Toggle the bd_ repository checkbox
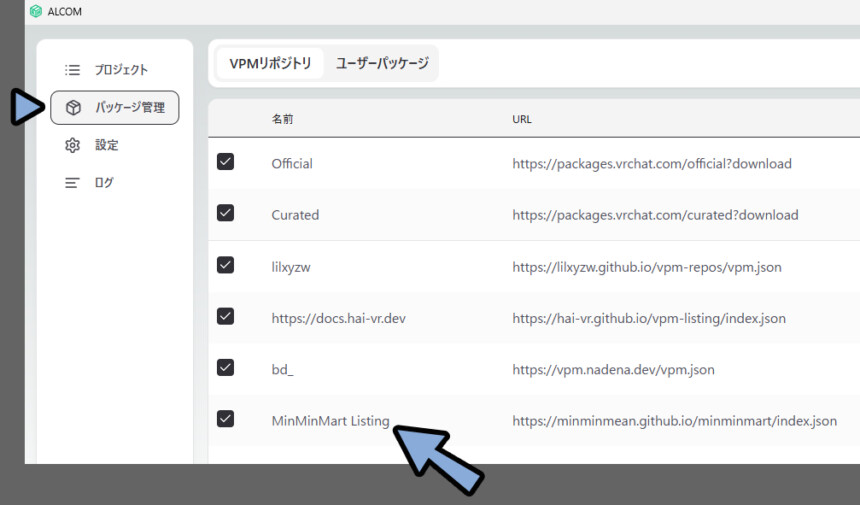Image resolution: width=860 pixels, height=505 pixels. tap(225, 367)
